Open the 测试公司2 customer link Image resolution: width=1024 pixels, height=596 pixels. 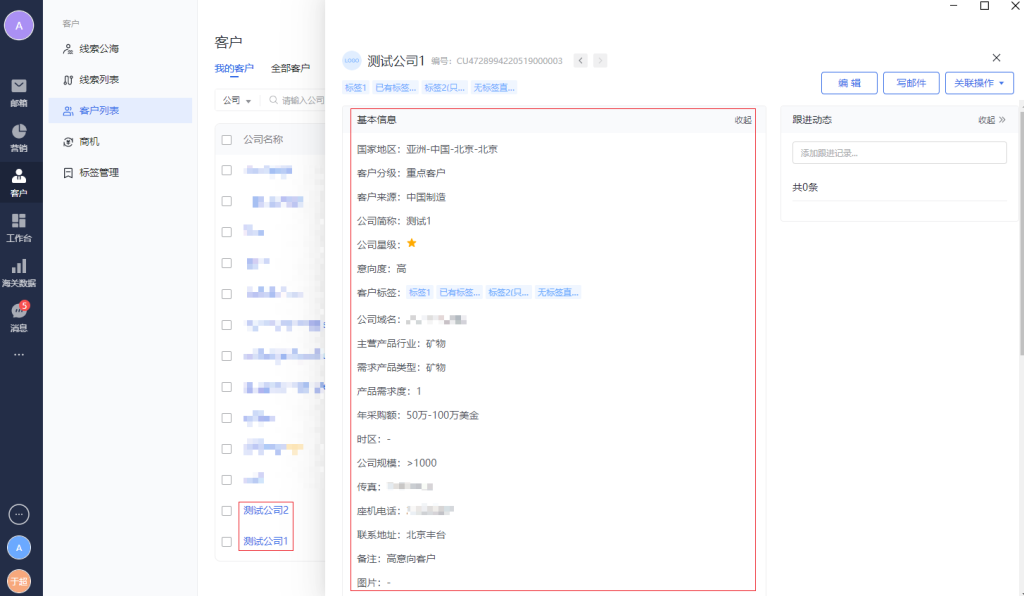pos(266,511)
